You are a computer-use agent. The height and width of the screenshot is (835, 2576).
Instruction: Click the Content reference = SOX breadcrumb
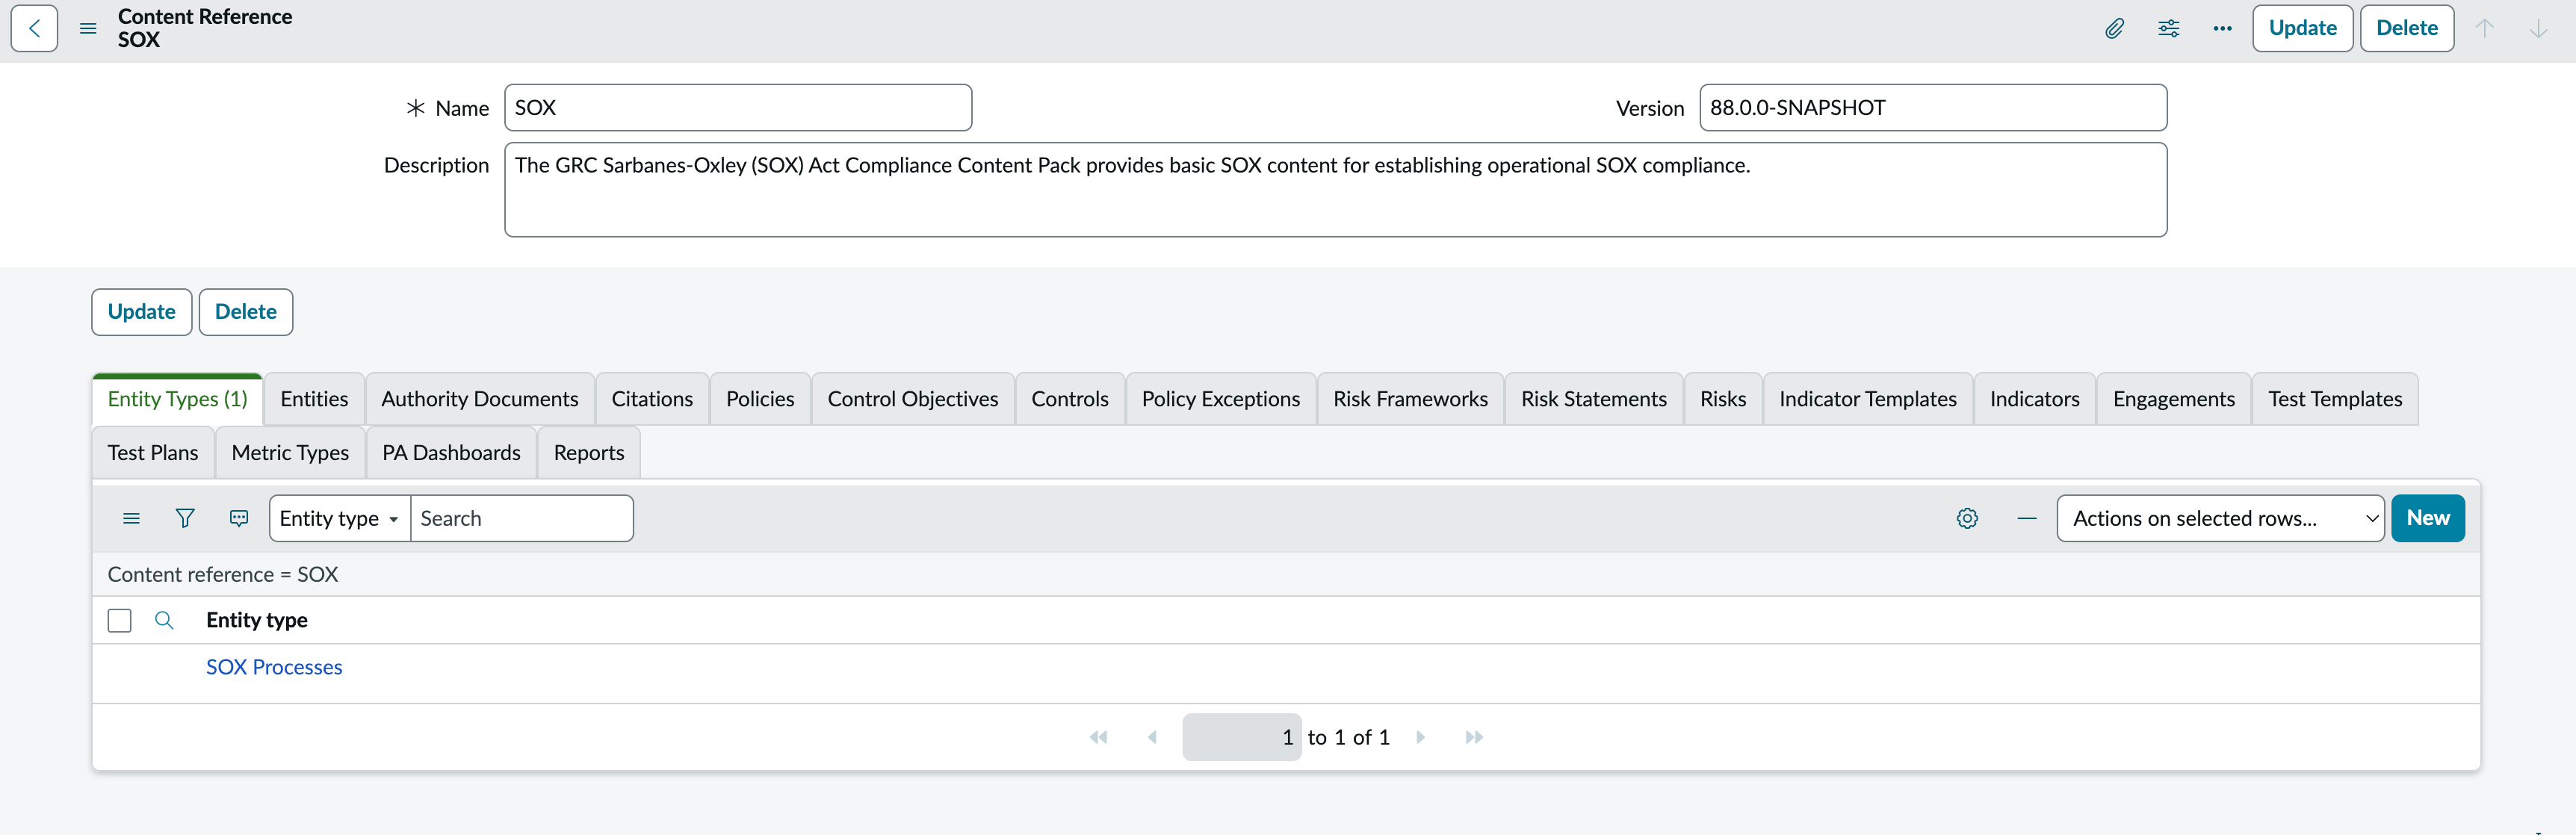pos(223,575)
